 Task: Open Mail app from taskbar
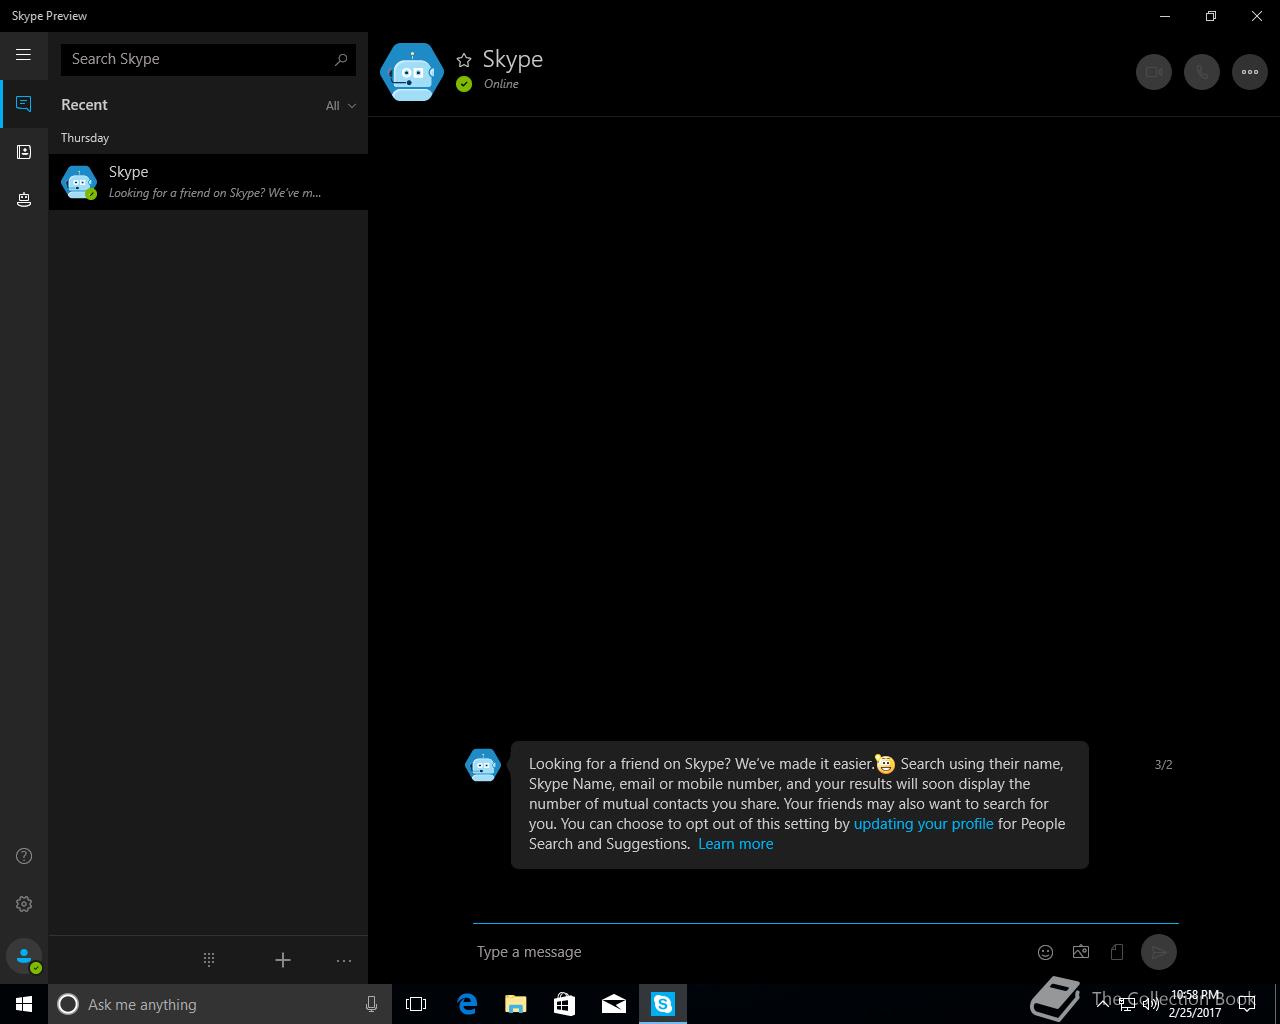tap(614, 1004)
